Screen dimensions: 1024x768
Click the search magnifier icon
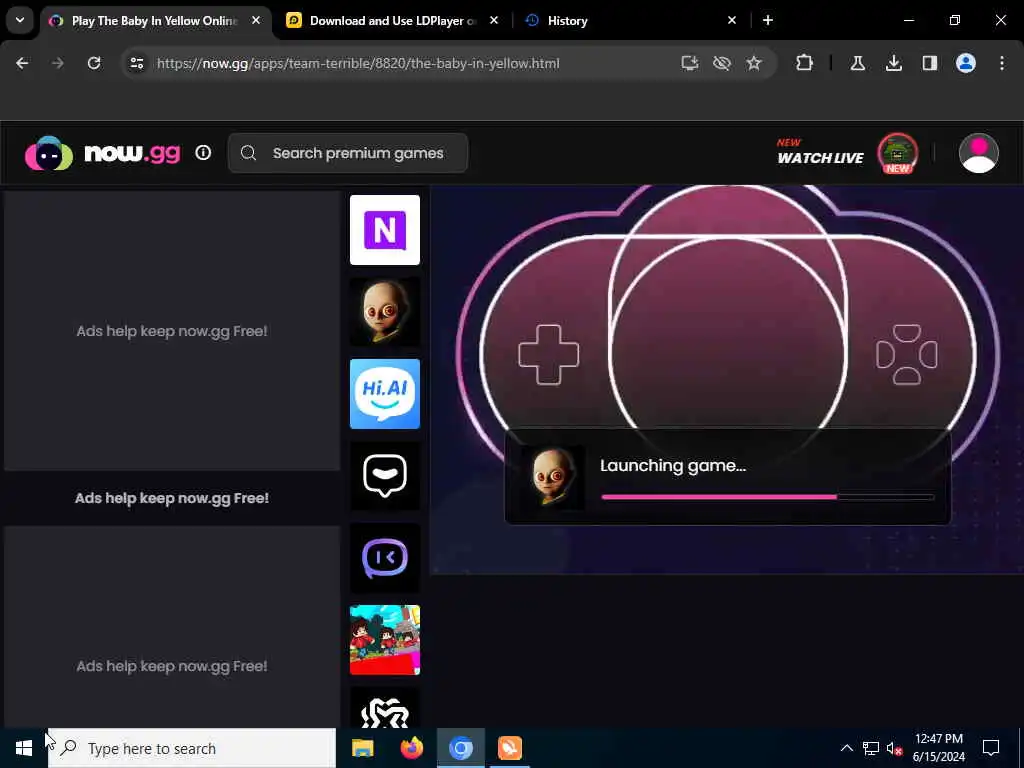(248, 153)
